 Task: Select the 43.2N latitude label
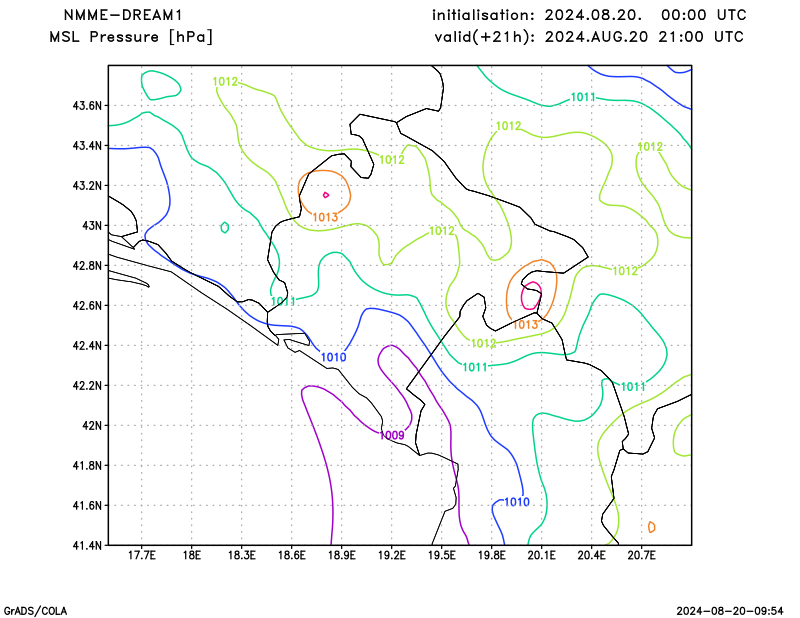tap(87, 186)
